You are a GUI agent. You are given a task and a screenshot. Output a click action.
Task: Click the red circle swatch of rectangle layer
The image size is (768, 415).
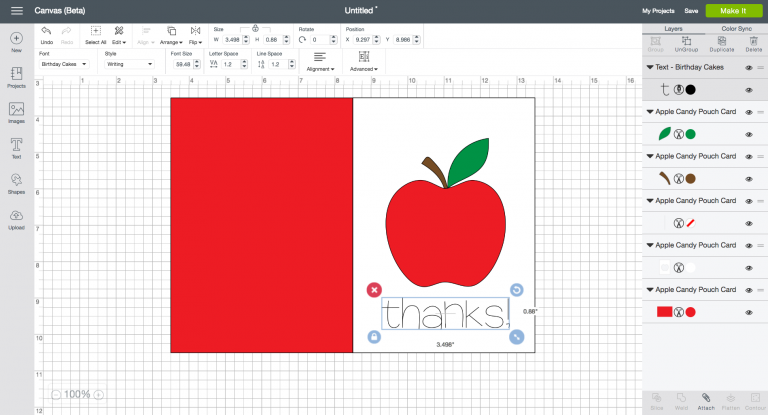pyautogui.click(x=690, y=312)
